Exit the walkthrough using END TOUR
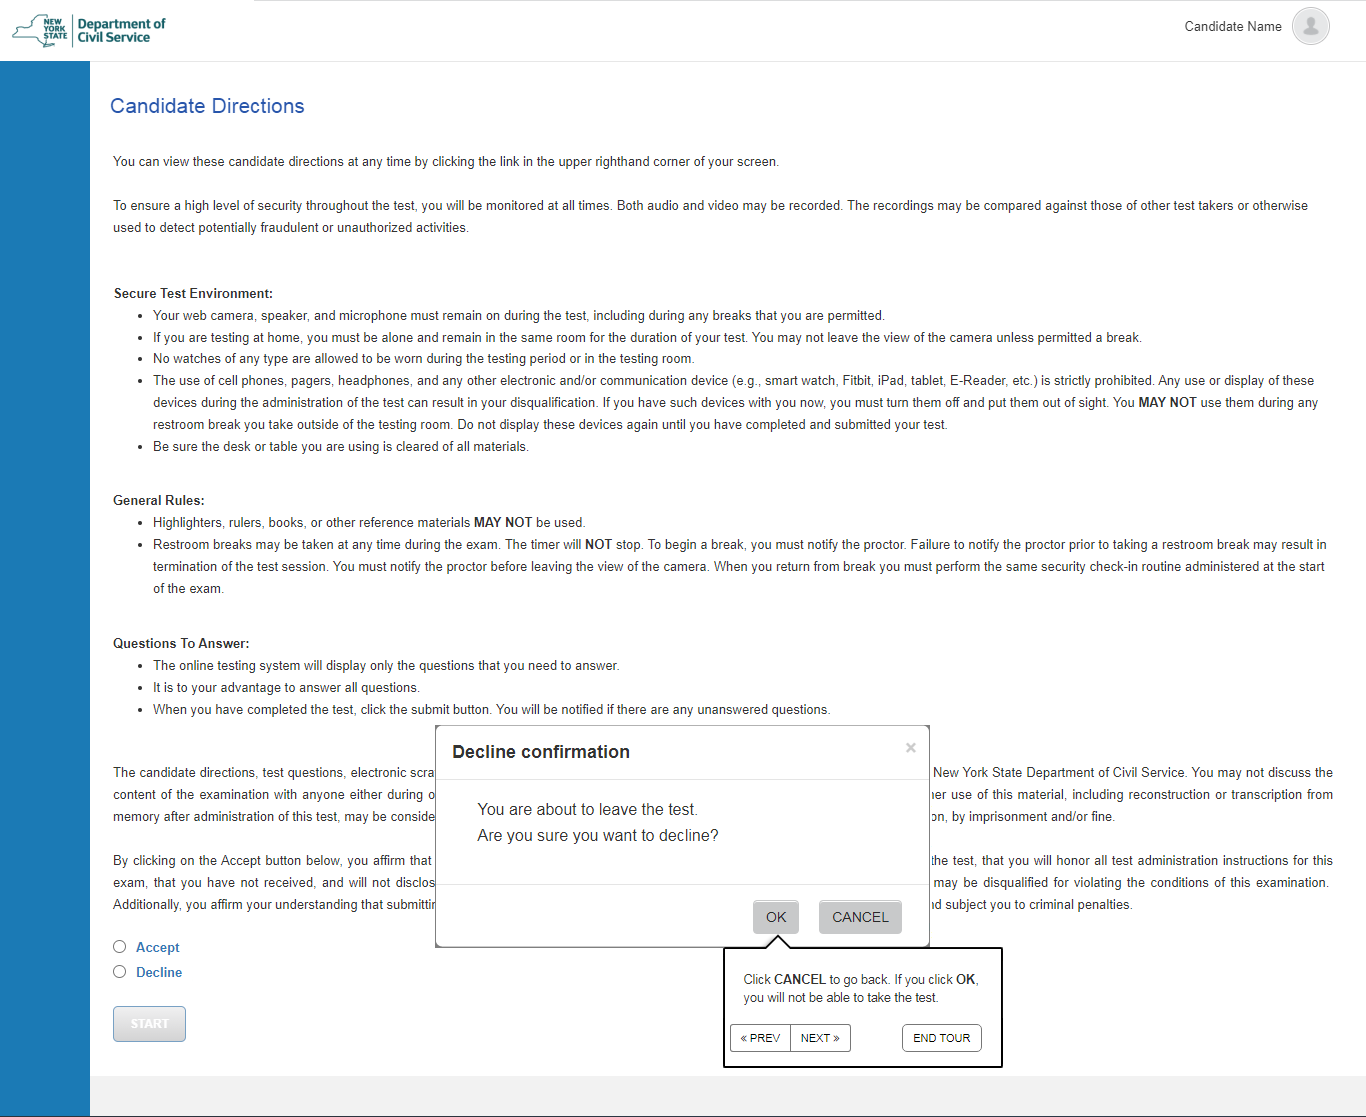 tap(941, 1038)
